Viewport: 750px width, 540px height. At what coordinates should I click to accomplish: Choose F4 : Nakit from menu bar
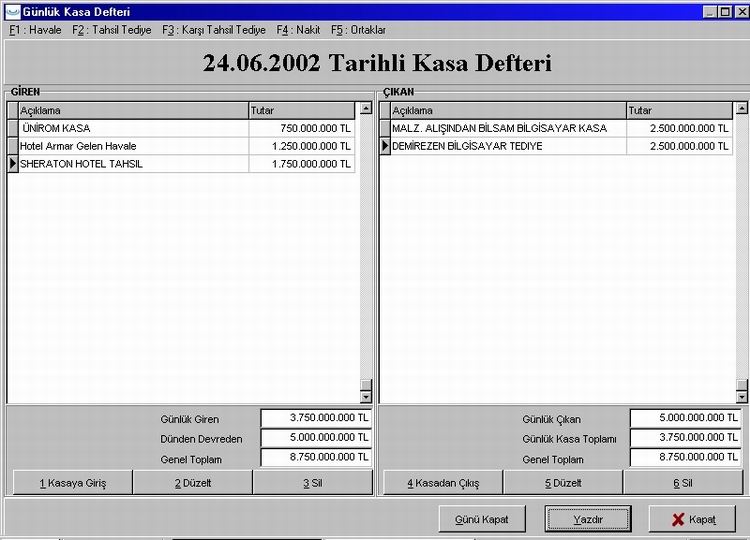coord(298,30)
